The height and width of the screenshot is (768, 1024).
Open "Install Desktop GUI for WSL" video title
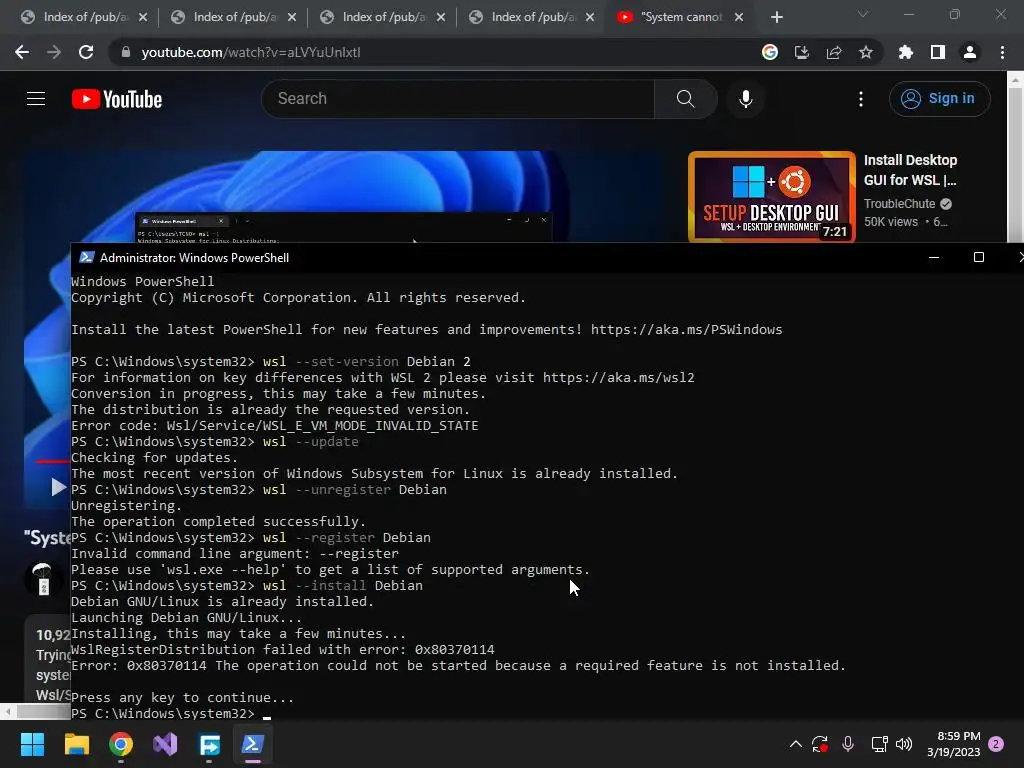[x=910, y=170]
